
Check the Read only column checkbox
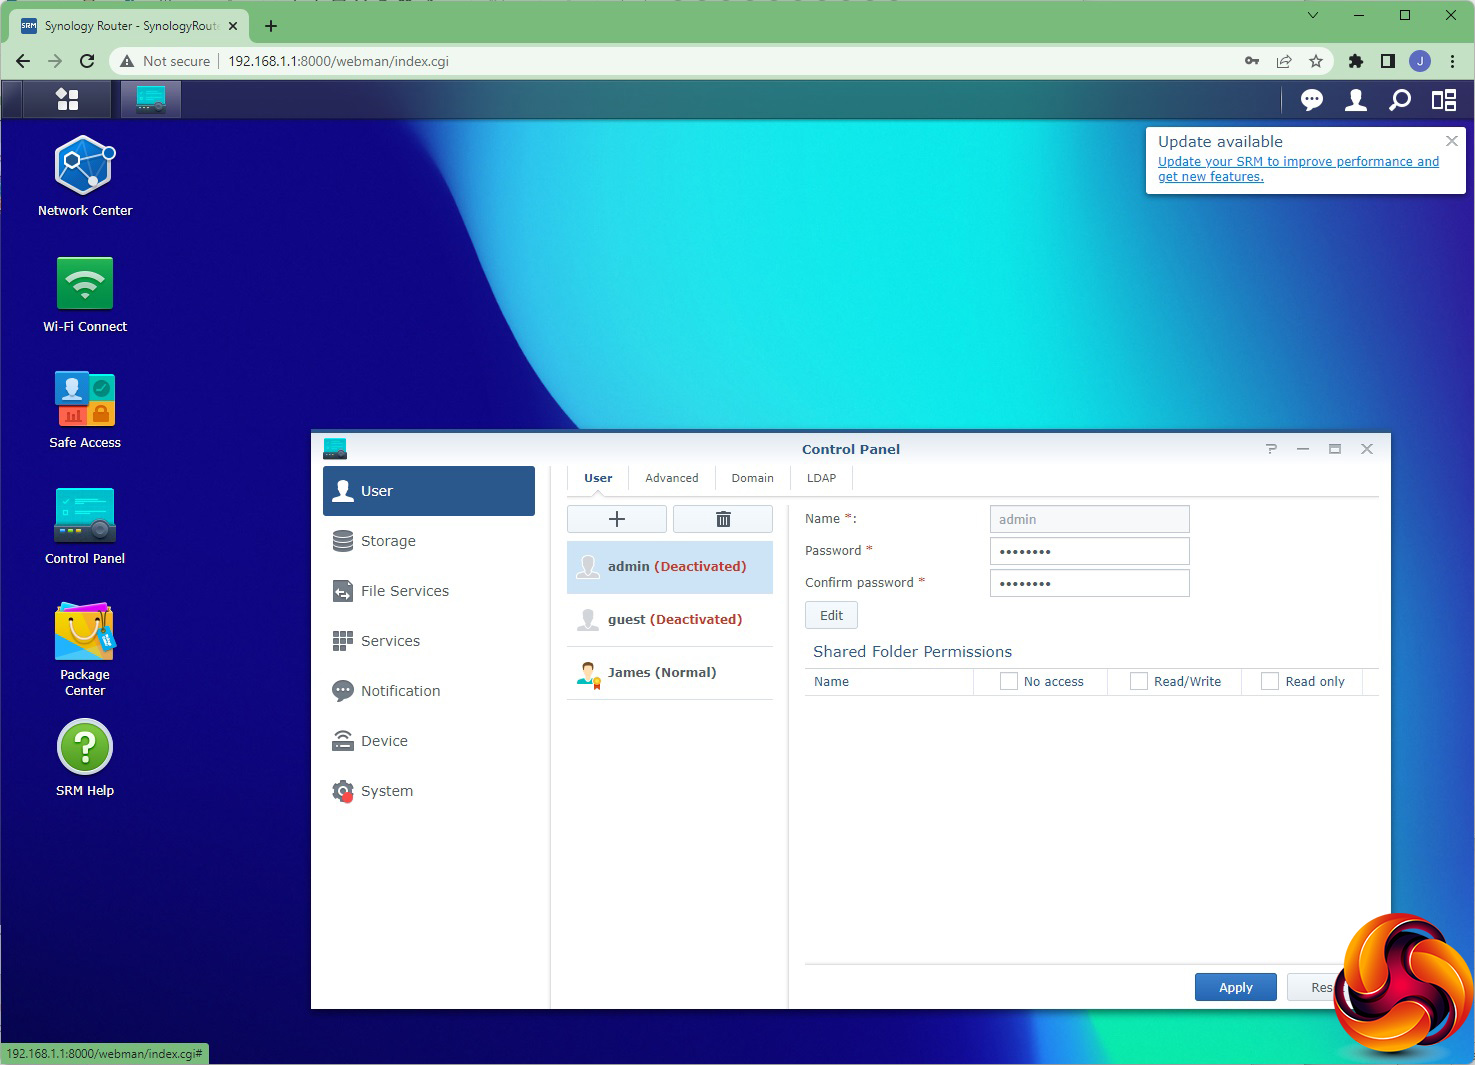pos(1270,681)
